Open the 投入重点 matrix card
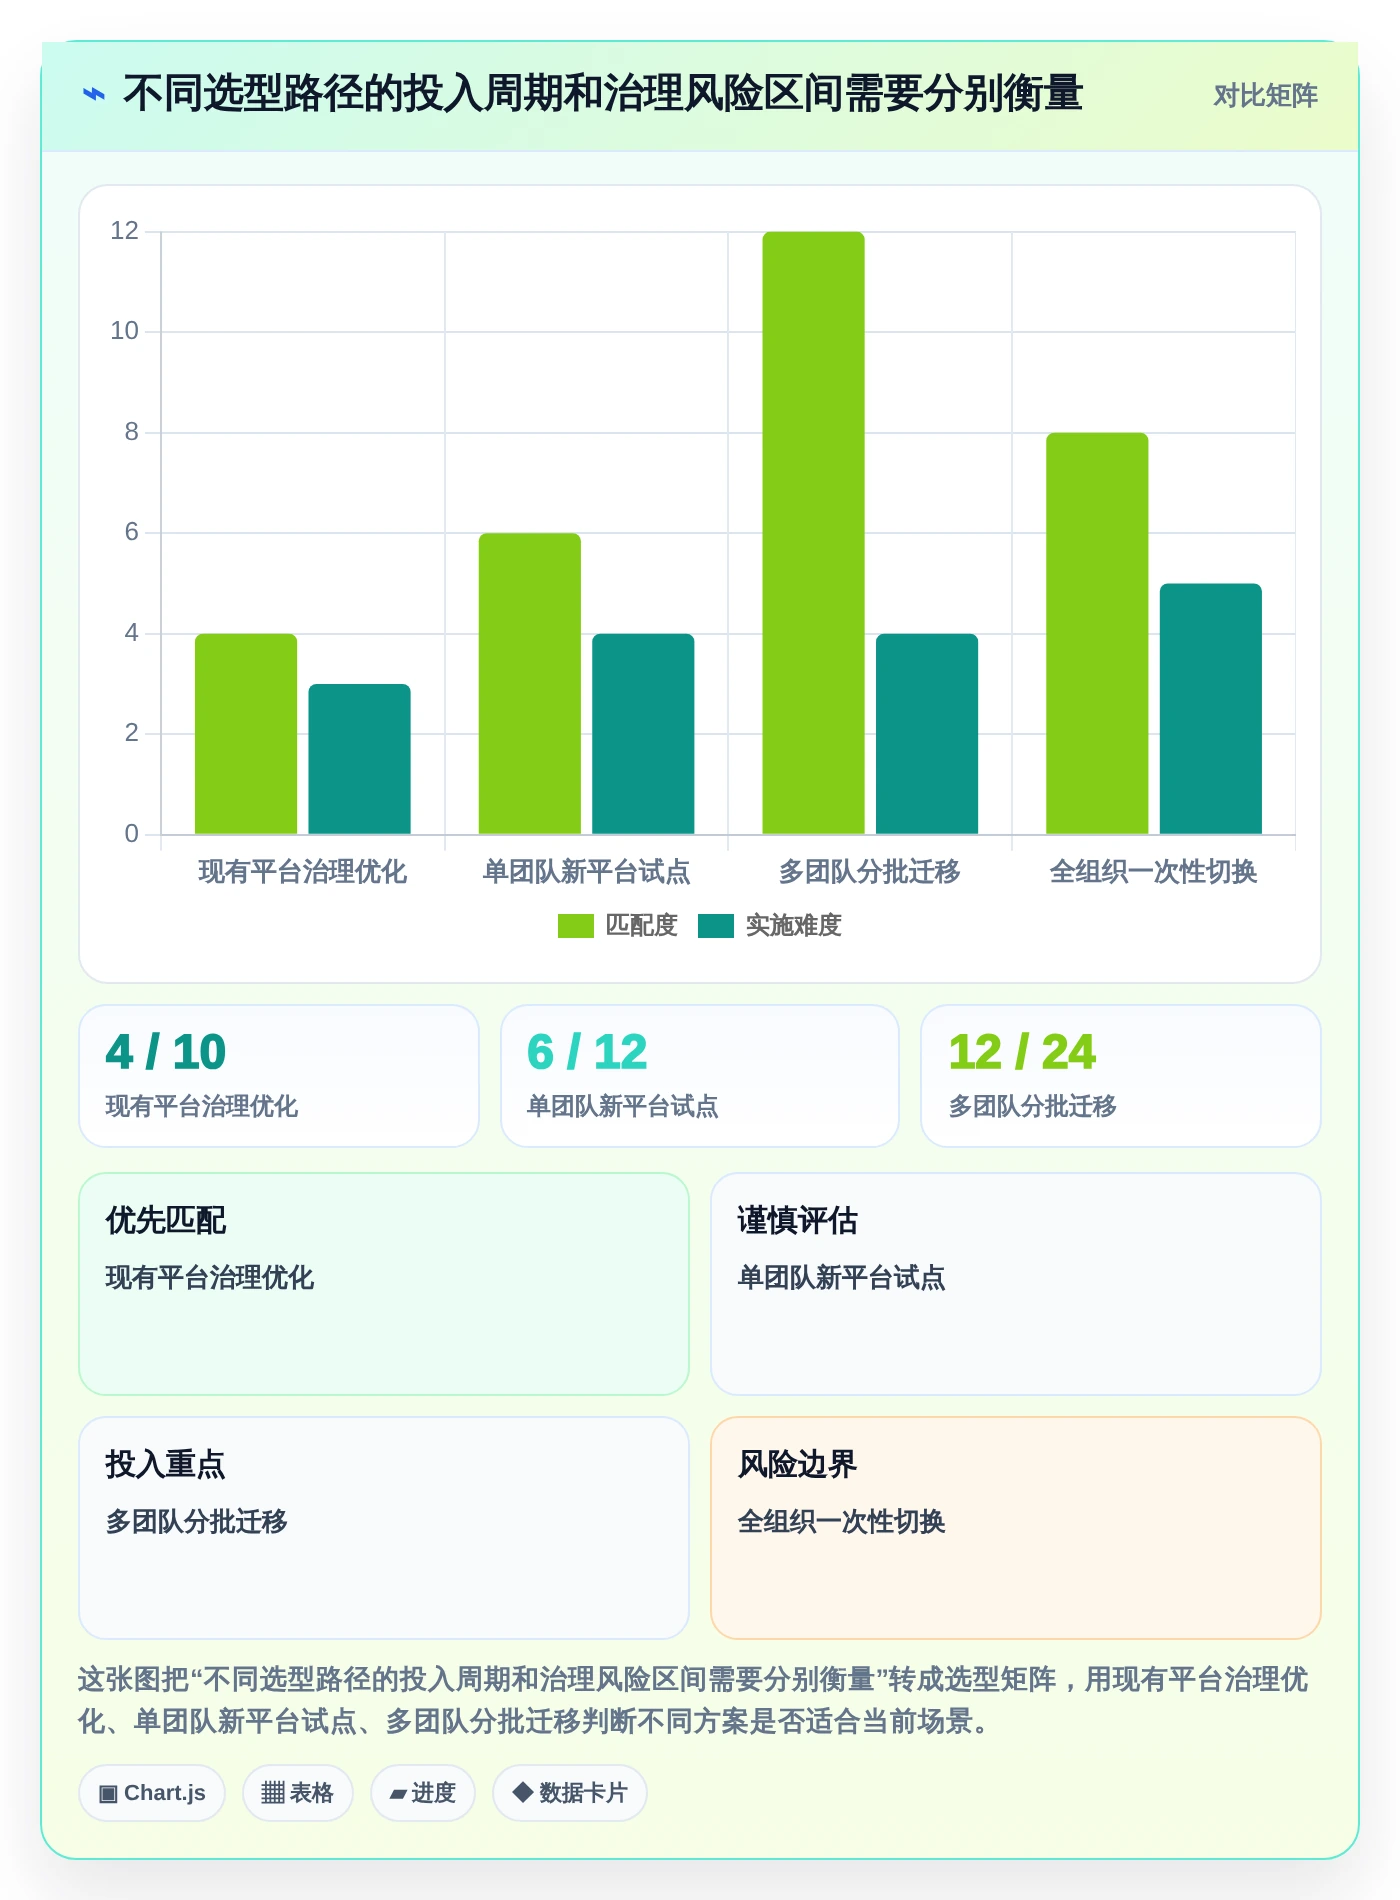This screenshot has height=1900, width=1400. (384, 1528)
